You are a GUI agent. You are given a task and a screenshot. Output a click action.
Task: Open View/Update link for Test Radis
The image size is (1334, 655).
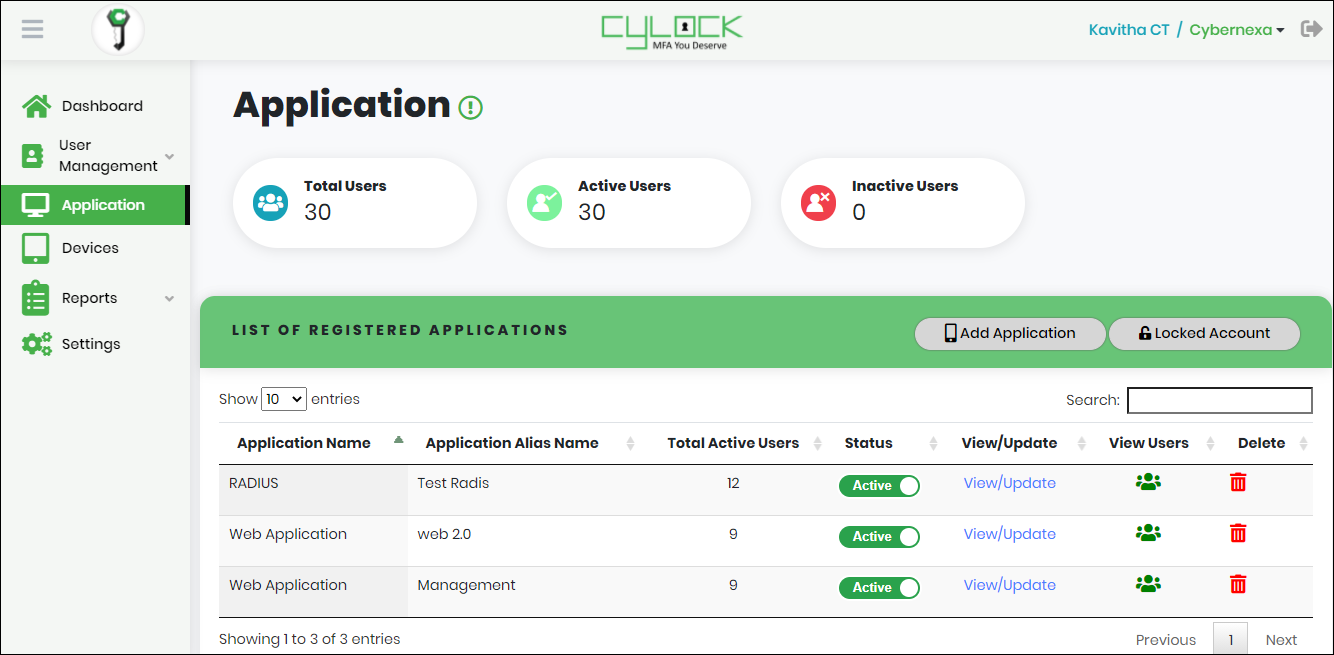1009,483
